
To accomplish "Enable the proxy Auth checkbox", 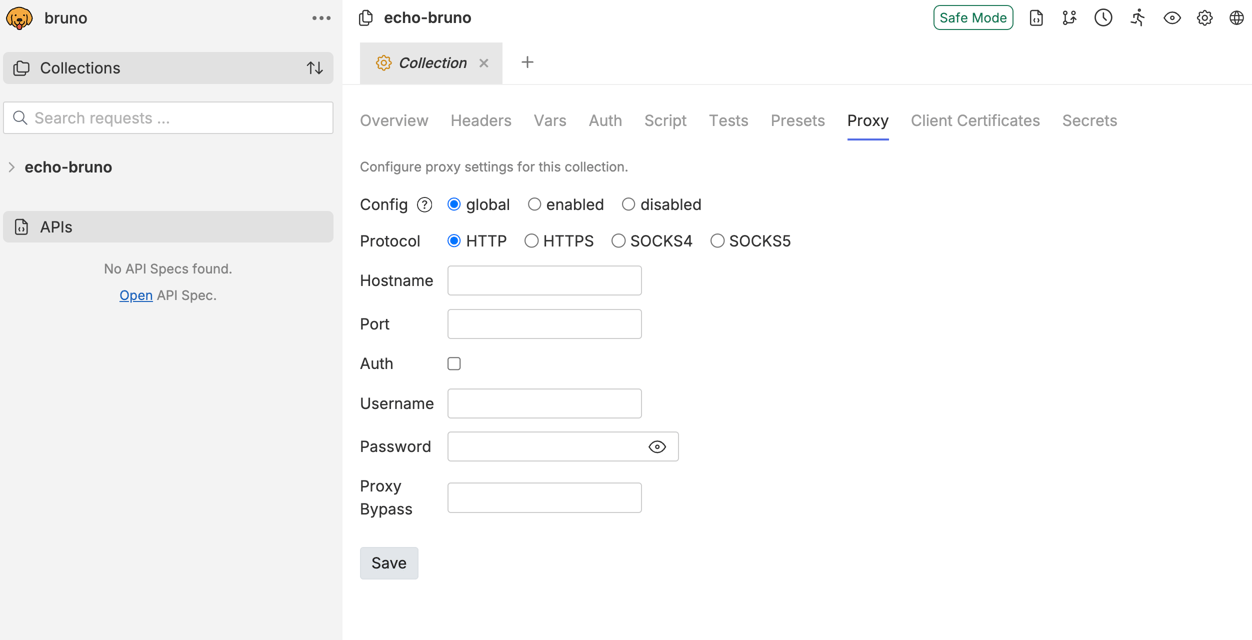I will point(454,363).
